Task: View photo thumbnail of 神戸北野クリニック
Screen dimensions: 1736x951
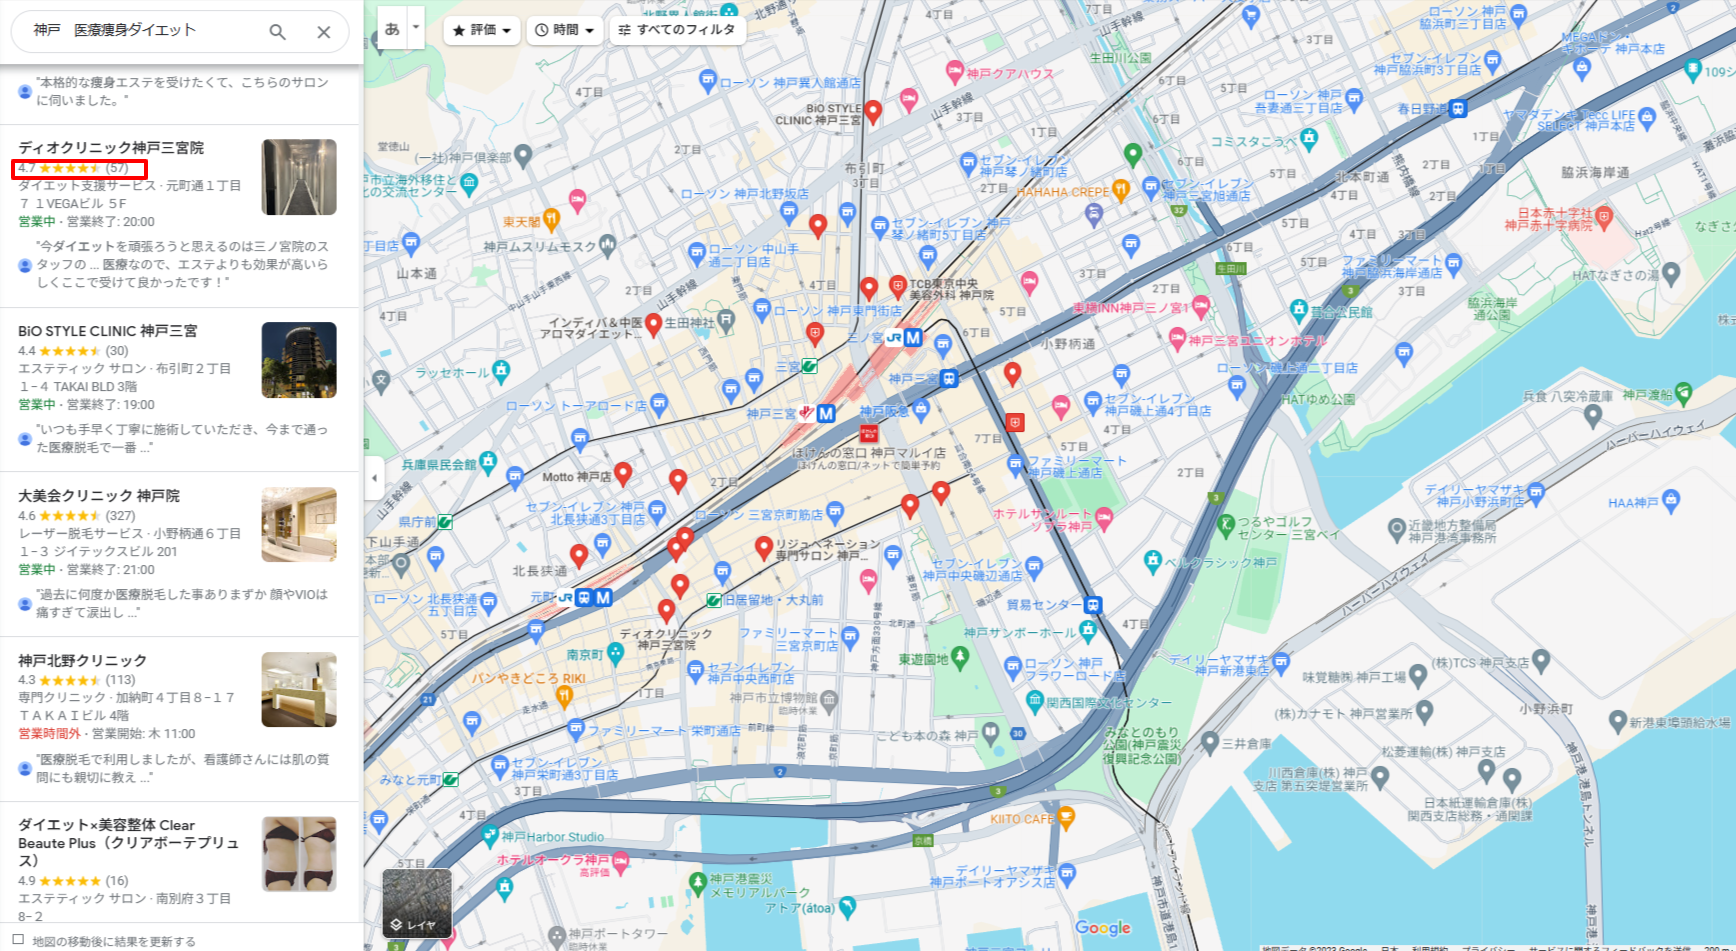Action: (299, 690)
